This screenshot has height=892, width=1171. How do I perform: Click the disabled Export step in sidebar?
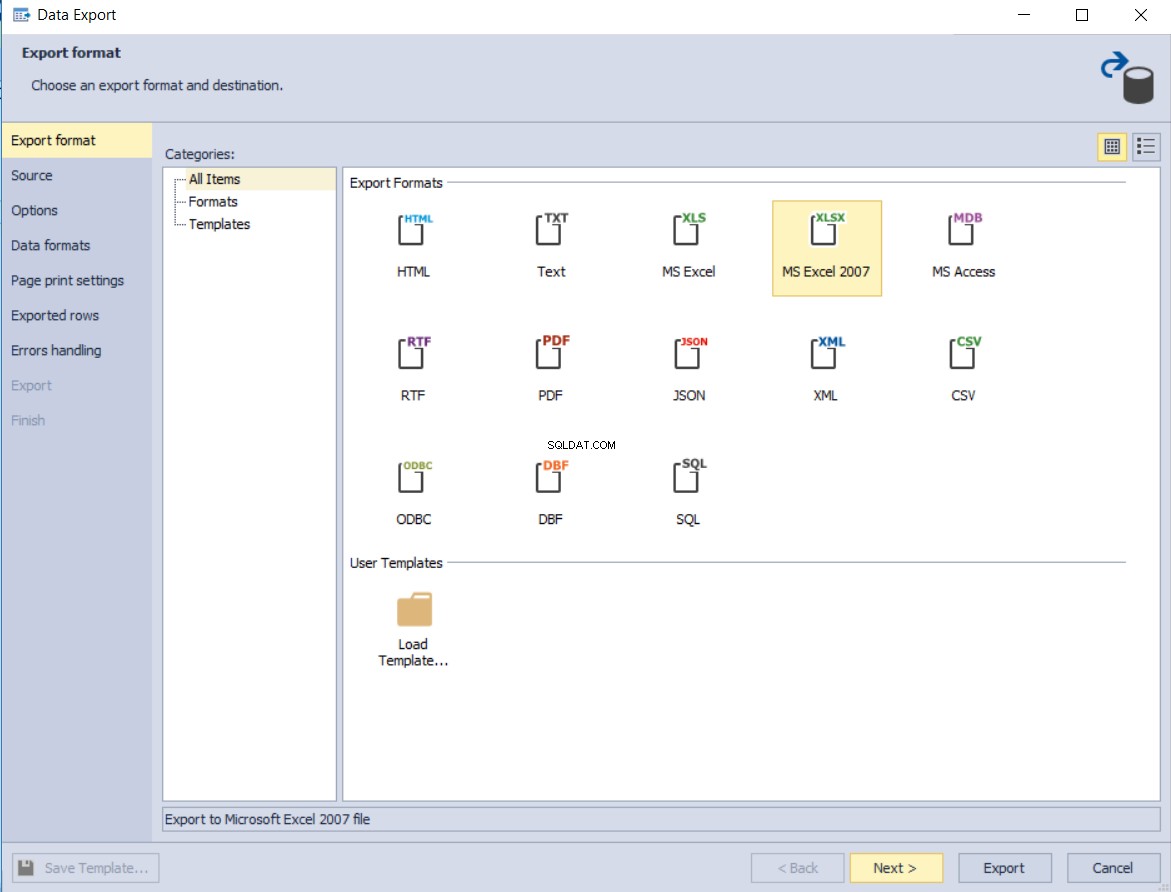(x=76, y=386)
